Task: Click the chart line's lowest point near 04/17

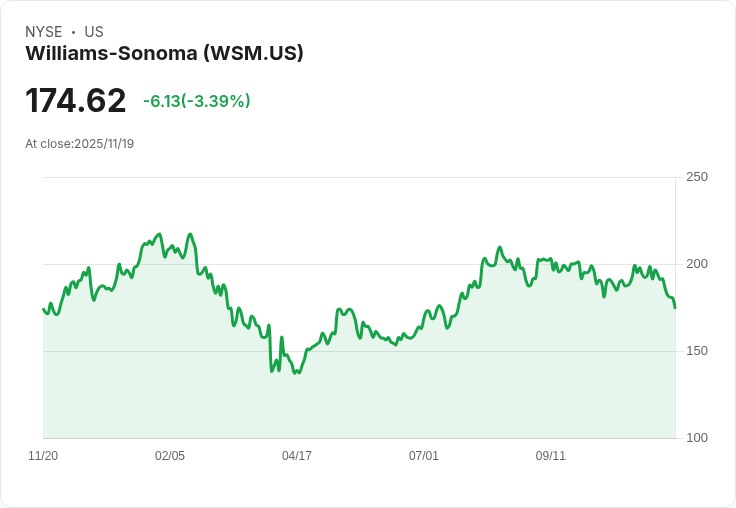Action: [x=295, y=373]
